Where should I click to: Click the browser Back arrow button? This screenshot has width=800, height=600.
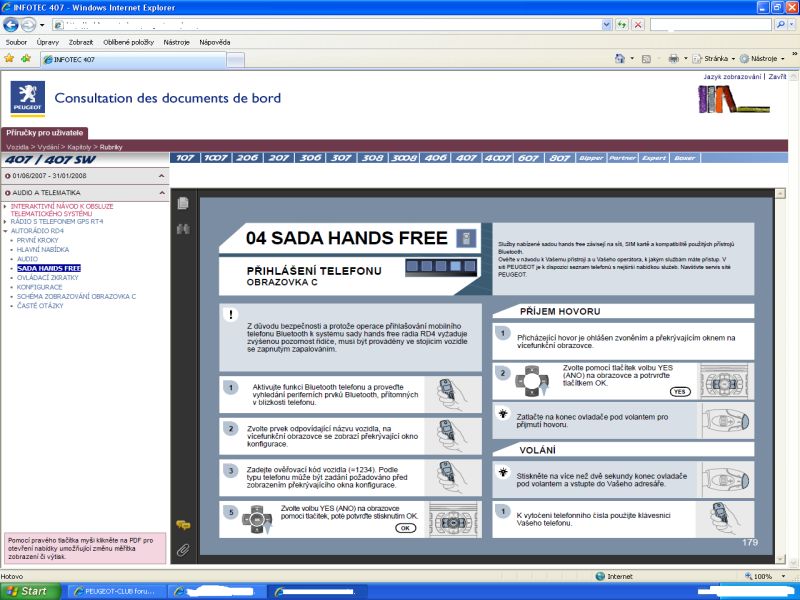11,24
